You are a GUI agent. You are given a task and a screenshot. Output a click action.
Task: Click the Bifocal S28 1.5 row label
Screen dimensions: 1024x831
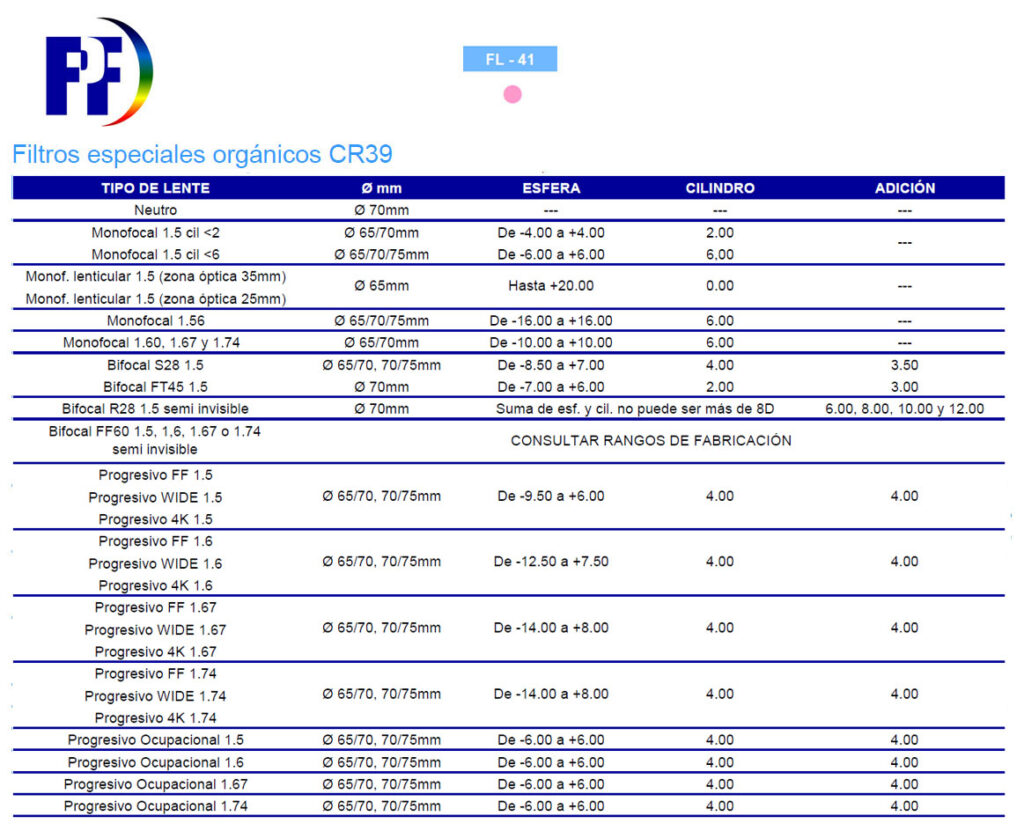coord(155,365)
